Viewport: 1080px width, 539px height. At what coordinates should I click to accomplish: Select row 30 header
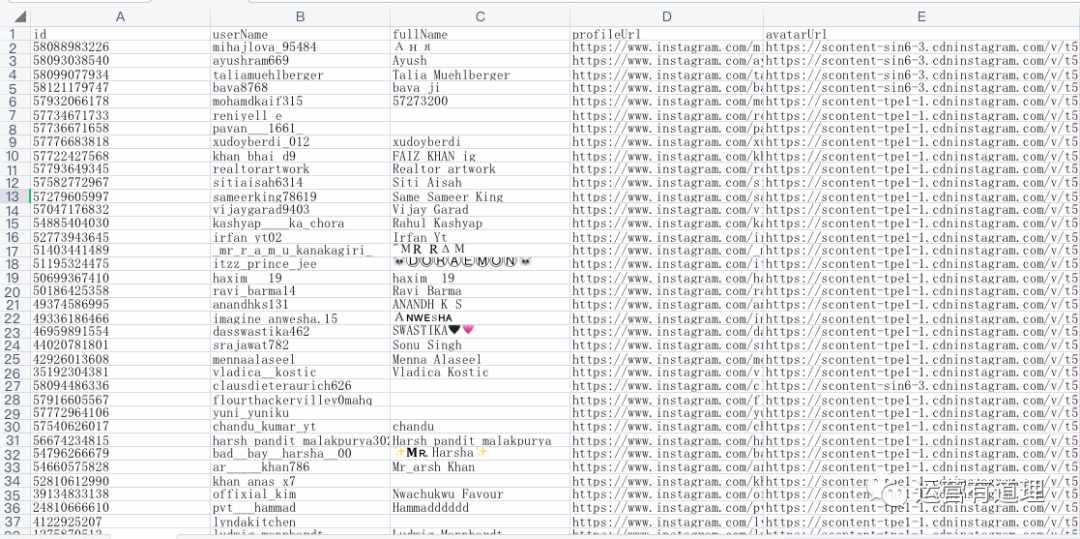pyautogui.click(x=12, y=426)
